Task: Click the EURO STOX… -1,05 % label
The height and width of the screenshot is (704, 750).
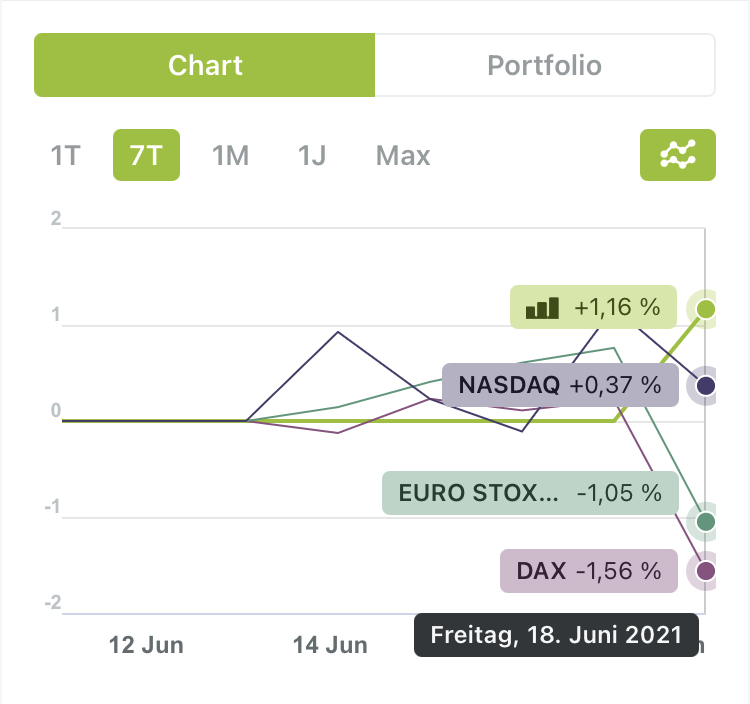Action: coord(529,493)
